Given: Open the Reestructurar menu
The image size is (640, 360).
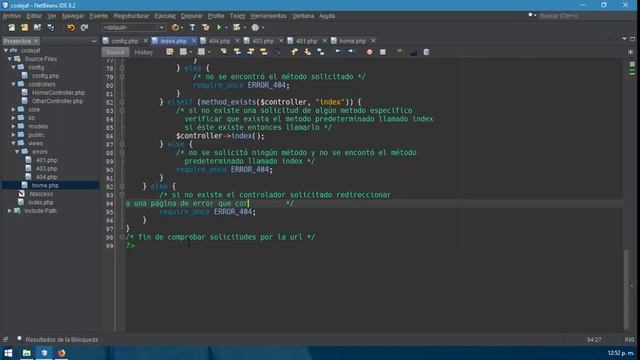Looking at the screenshot, I should 131,16.
